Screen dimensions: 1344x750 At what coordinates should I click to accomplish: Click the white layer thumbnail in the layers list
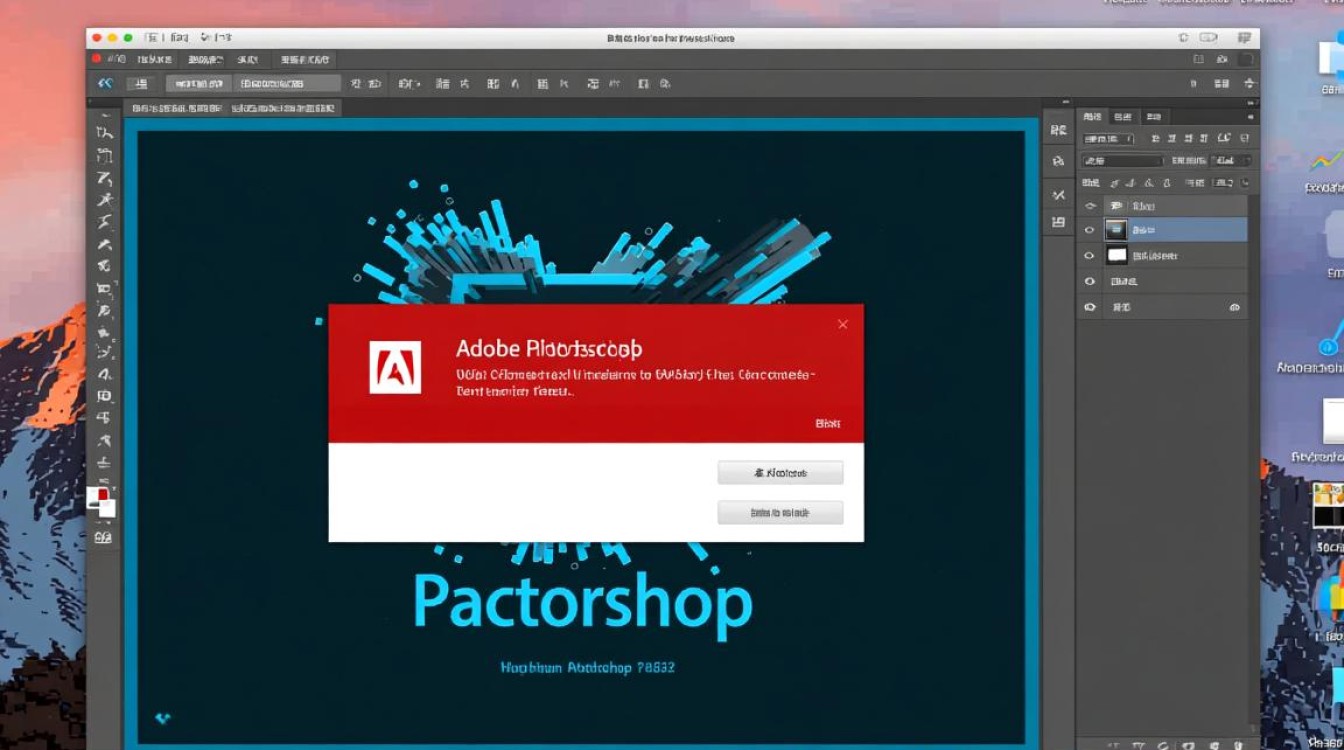pyautogui.click(x=1116, y=256)
